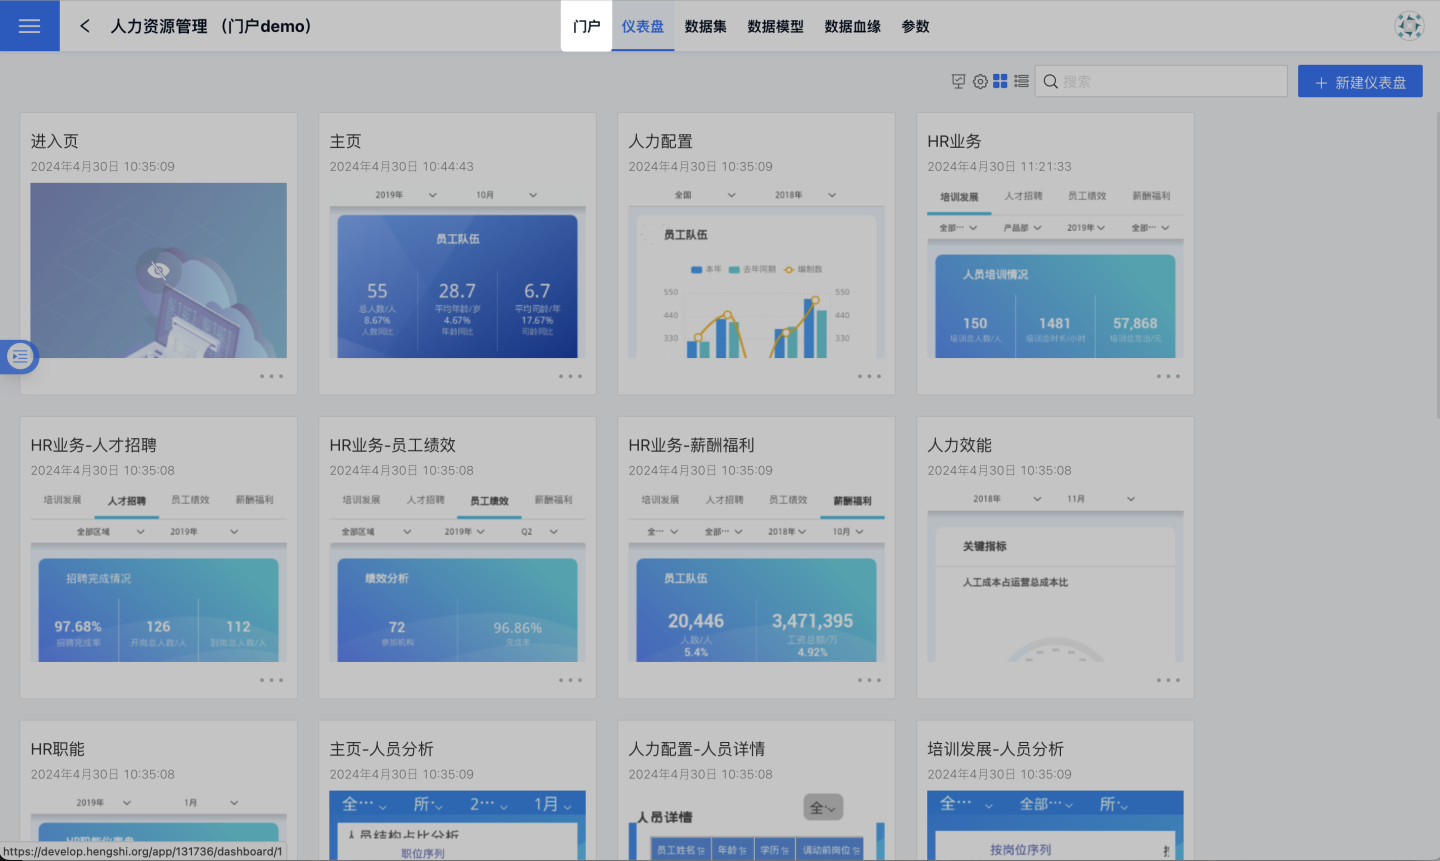1440x861 pixels.
Task: Open the dashboard settings gear
Action: click(980, 82)
